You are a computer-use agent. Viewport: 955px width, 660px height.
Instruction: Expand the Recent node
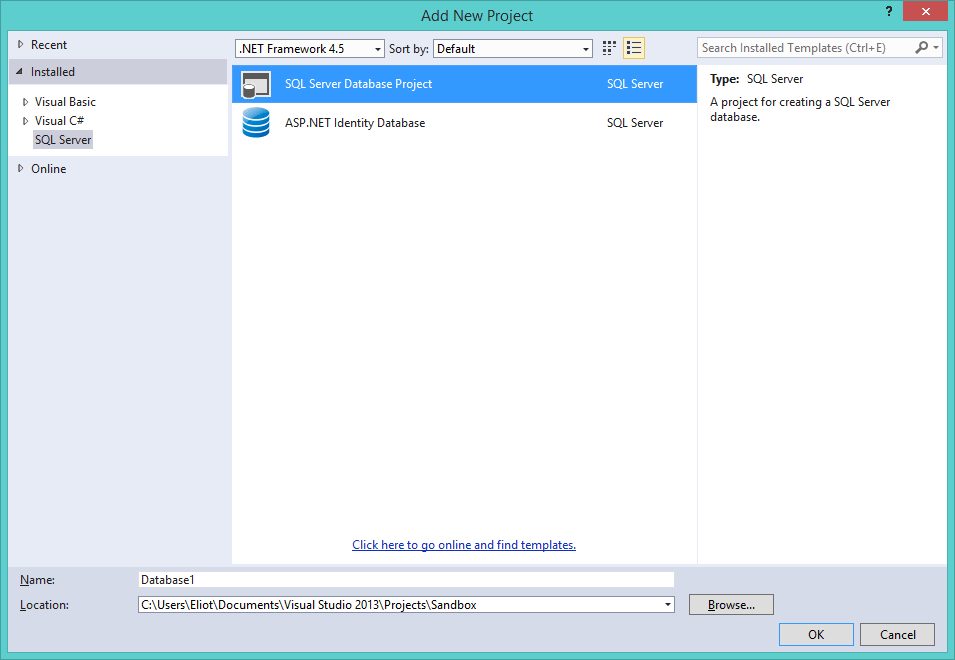tap(20, 44)
